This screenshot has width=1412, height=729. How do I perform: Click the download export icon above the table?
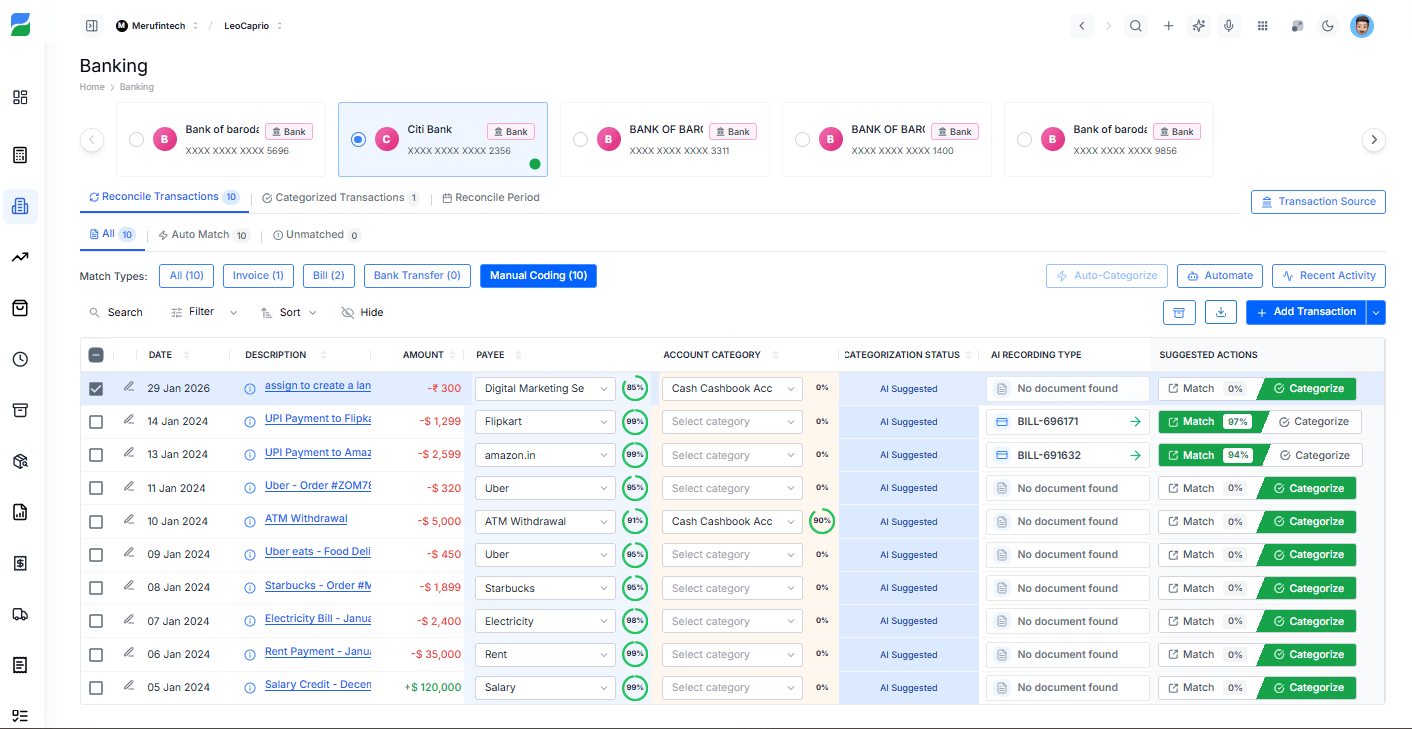(x=1220, y=312)
